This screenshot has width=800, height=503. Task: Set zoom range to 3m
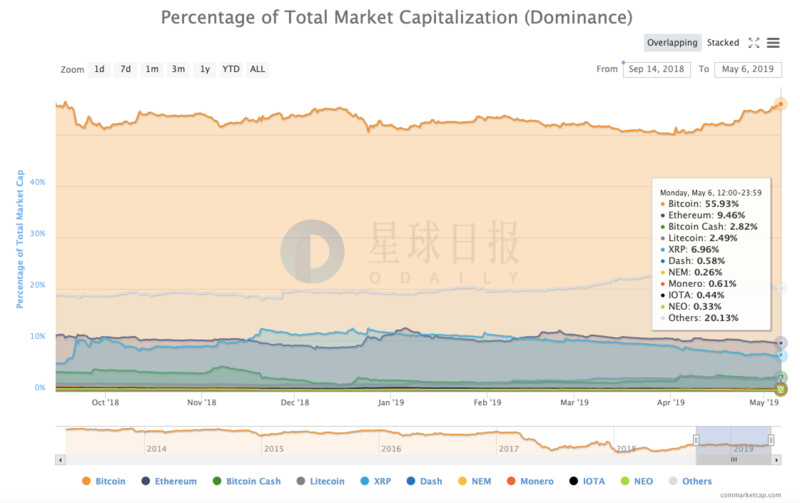[178, 69]
